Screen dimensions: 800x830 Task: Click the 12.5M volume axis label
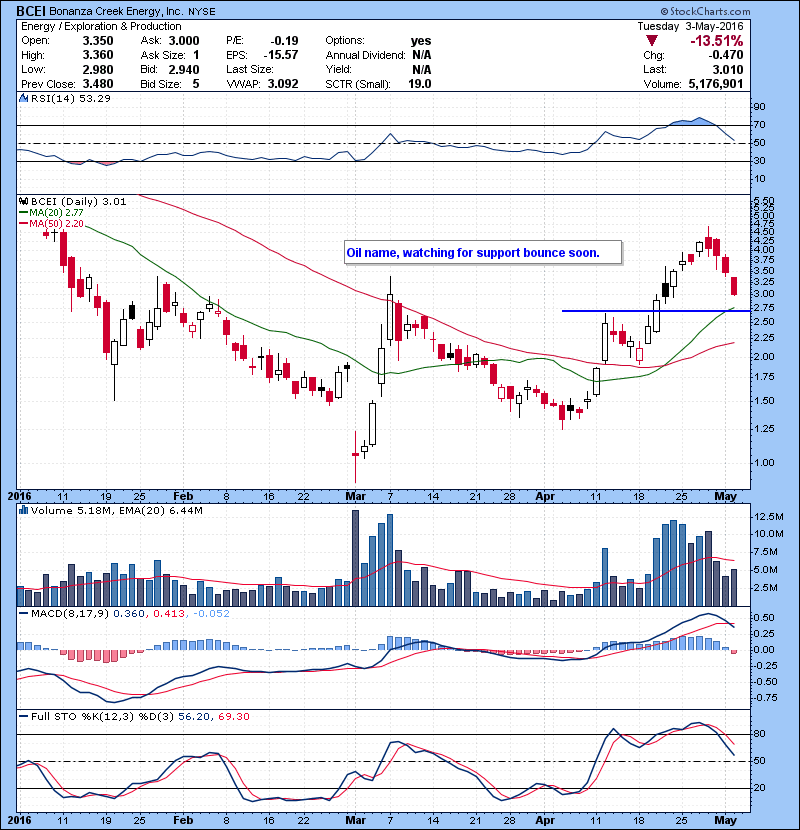click(x=768, y=517)
